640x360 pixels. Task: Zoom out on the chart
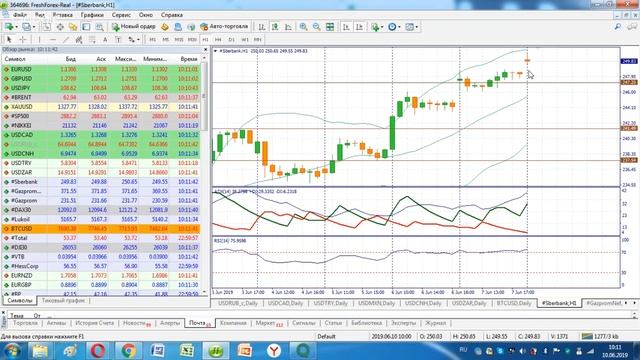click(316, 27)
